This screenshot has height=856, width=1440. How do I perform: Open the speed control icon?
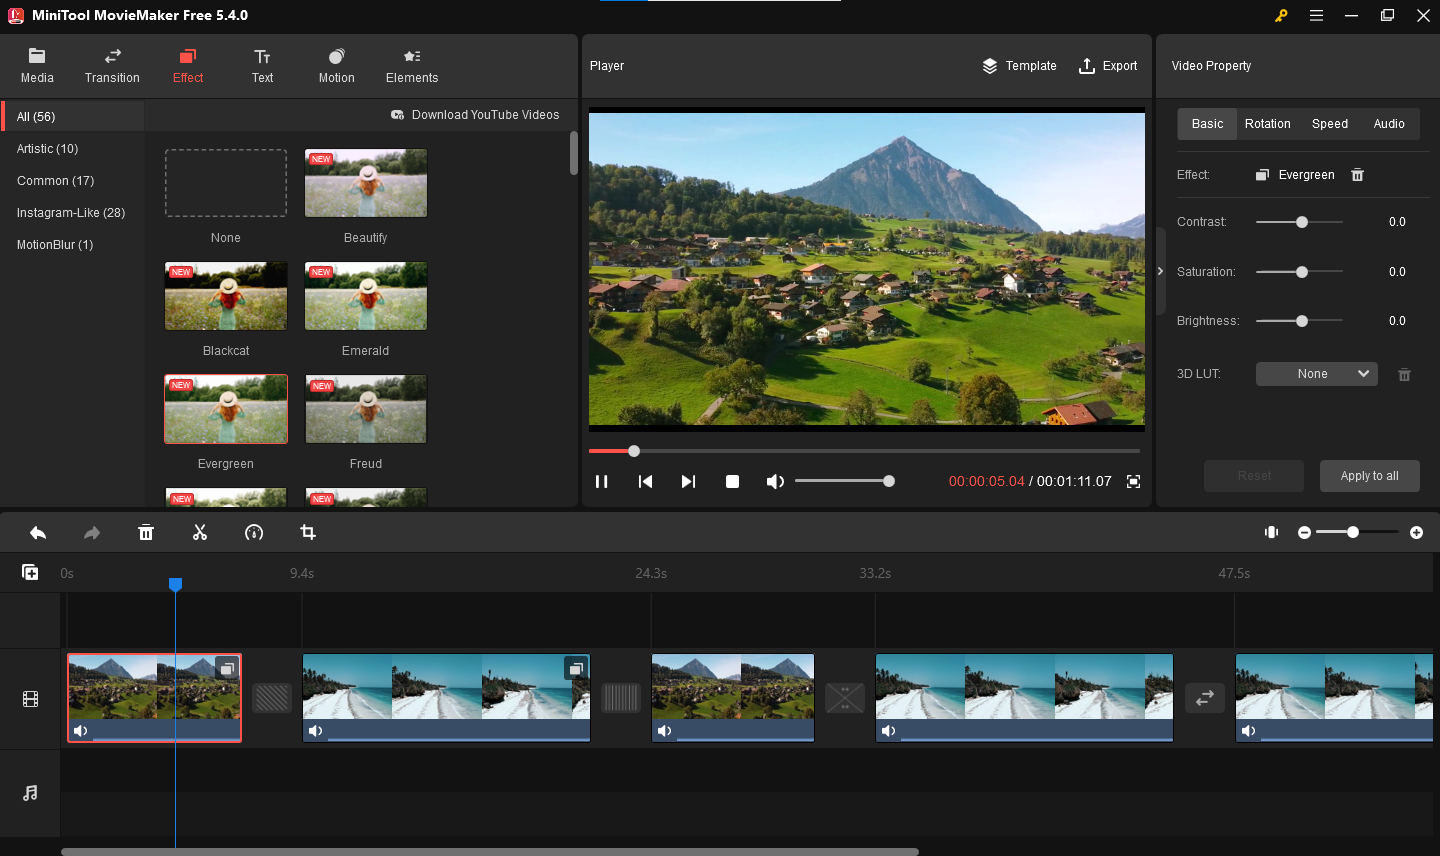coord(254,533)
